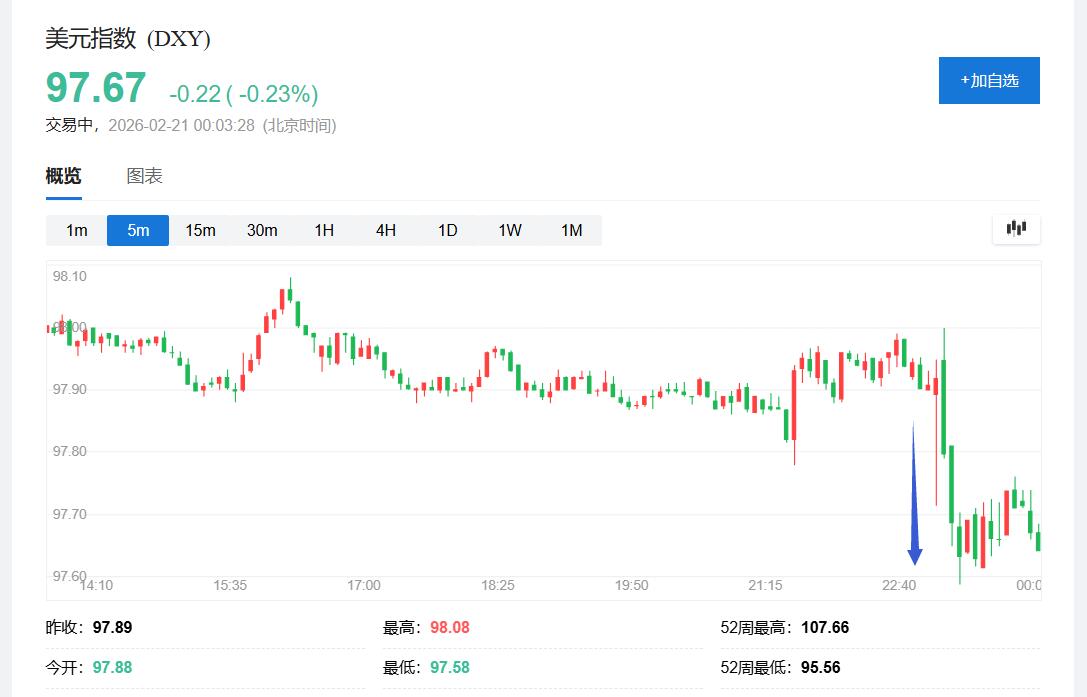Switch to 1D daily chart
The width and height of the screenshot is (1087, 697).
(447, 230)
